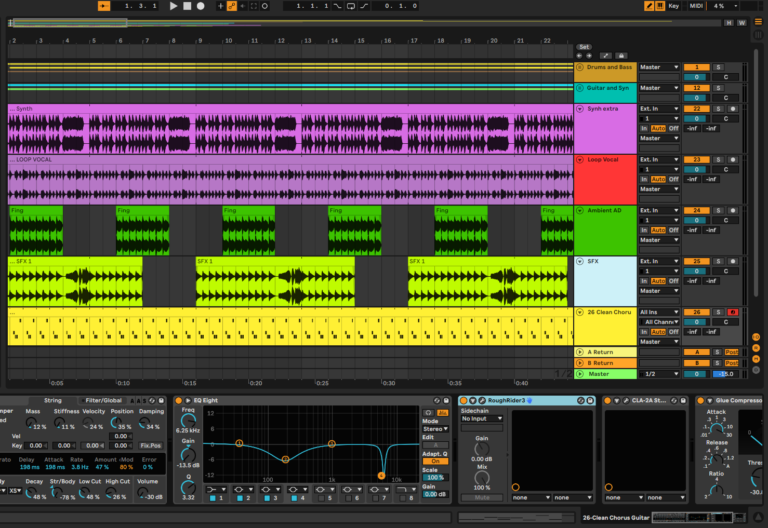768x528 pixels.
Task: Click the CLA-2A hot-swap icon
Action: (x=673, y=401)
